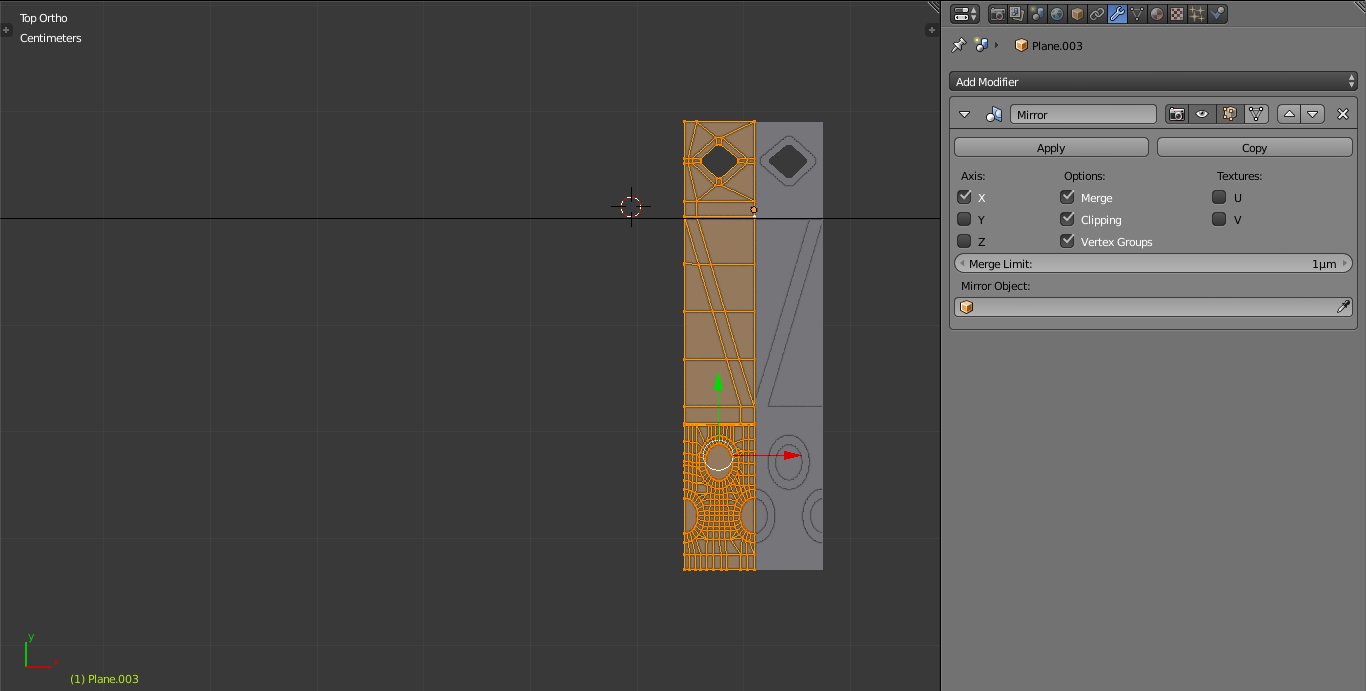
Task: Copy the Mirror modifier
Action: pyautogui.click(x=1254, y=146)
